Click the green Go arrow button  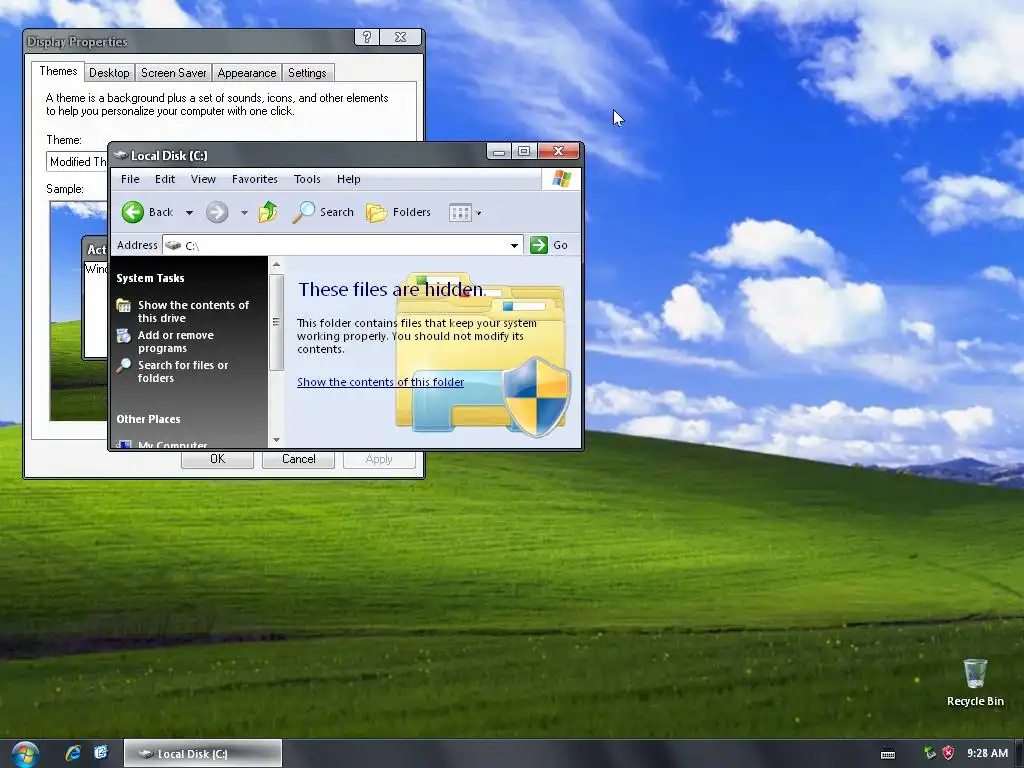tap(539, 245)
